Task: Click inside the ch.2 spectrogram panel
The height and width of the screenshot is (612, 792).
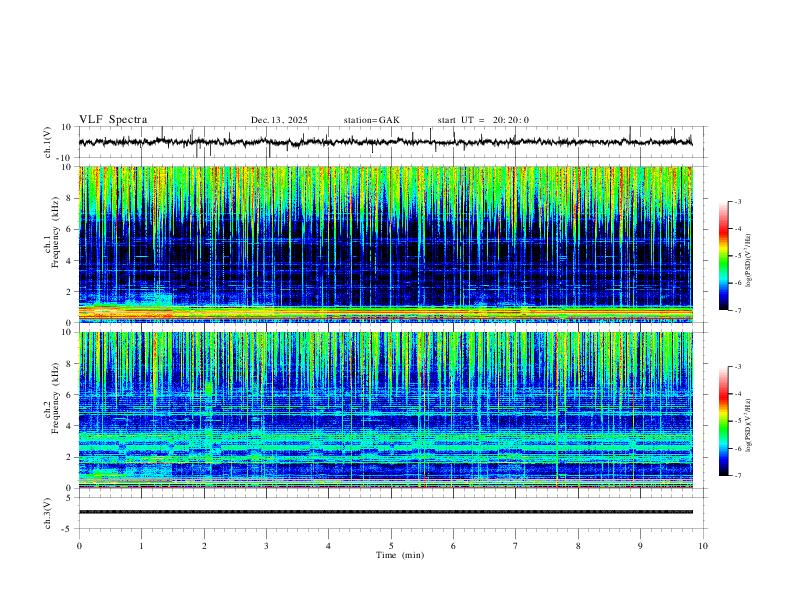Action: pos(385,410)
